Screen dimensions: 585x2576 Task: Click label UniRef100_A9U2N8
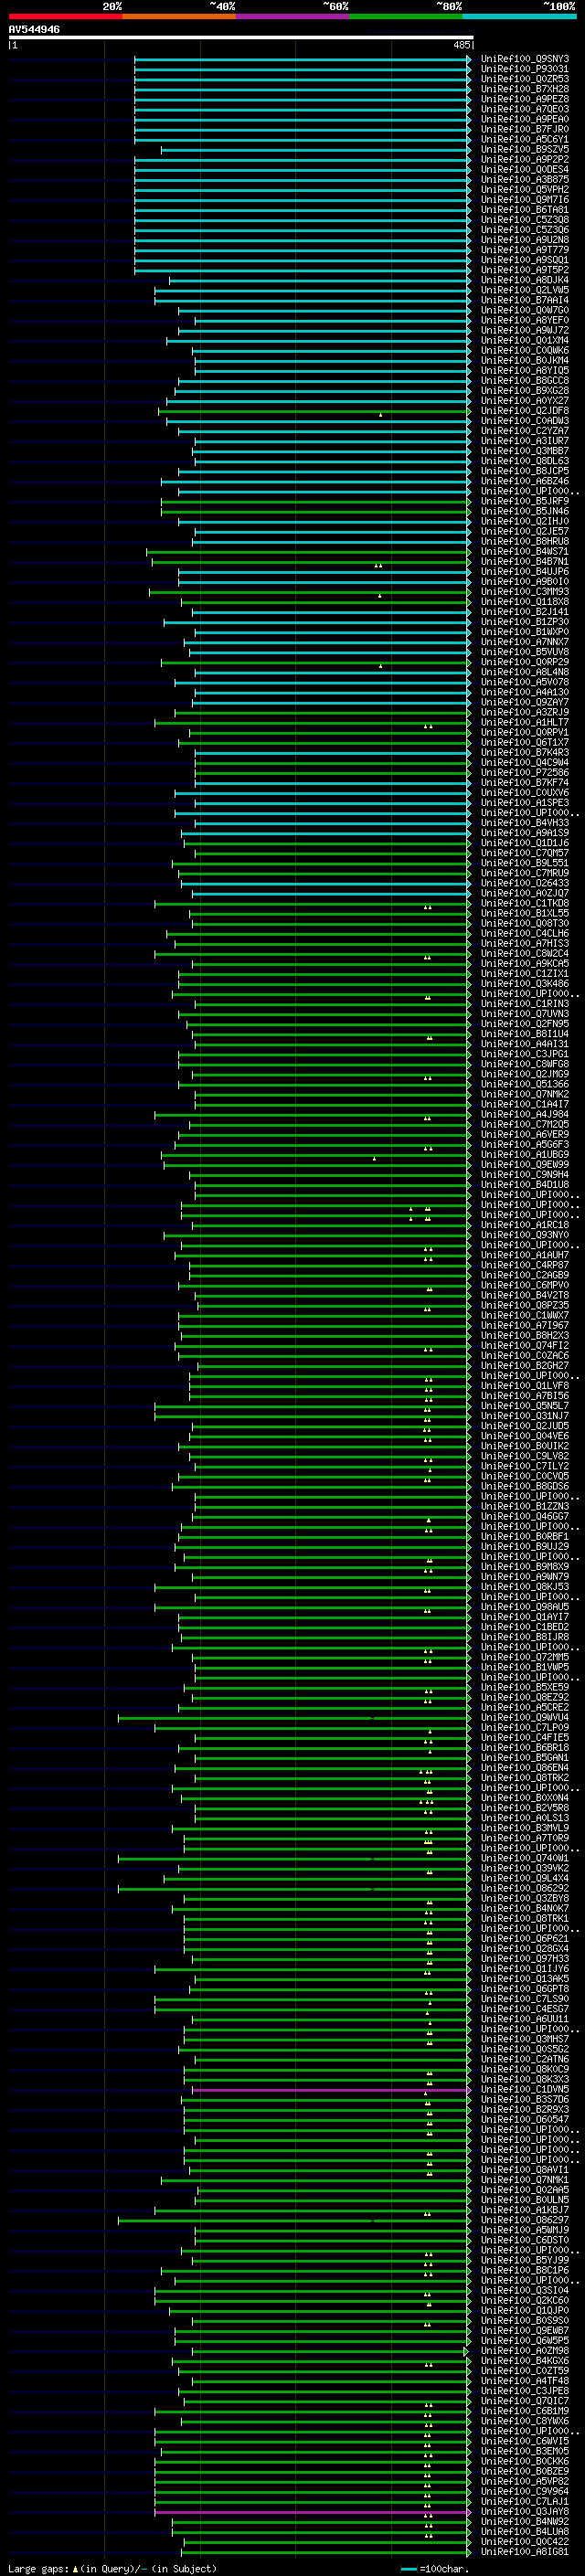click(x=525, y=240)
